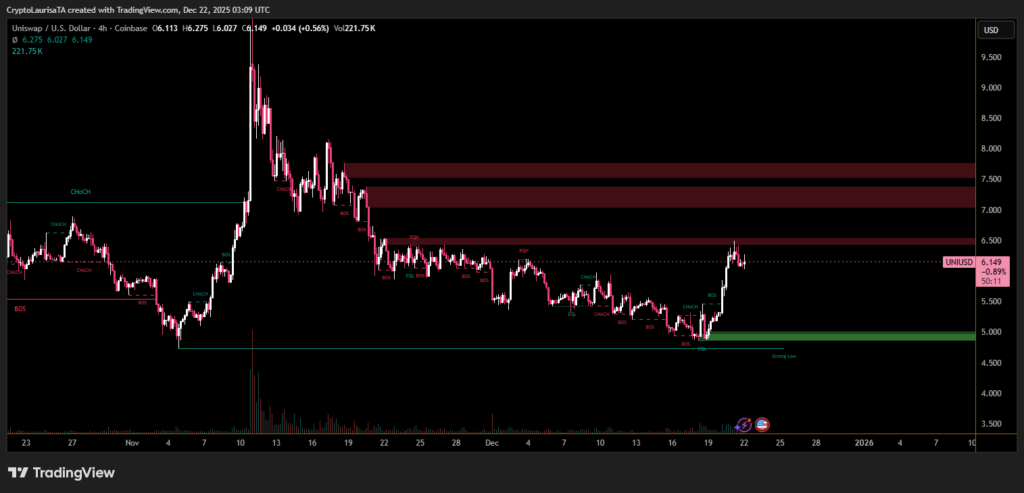Click the Dec label on the time axis
Viewport: 1024px width, 493px height.
point(491,441)
